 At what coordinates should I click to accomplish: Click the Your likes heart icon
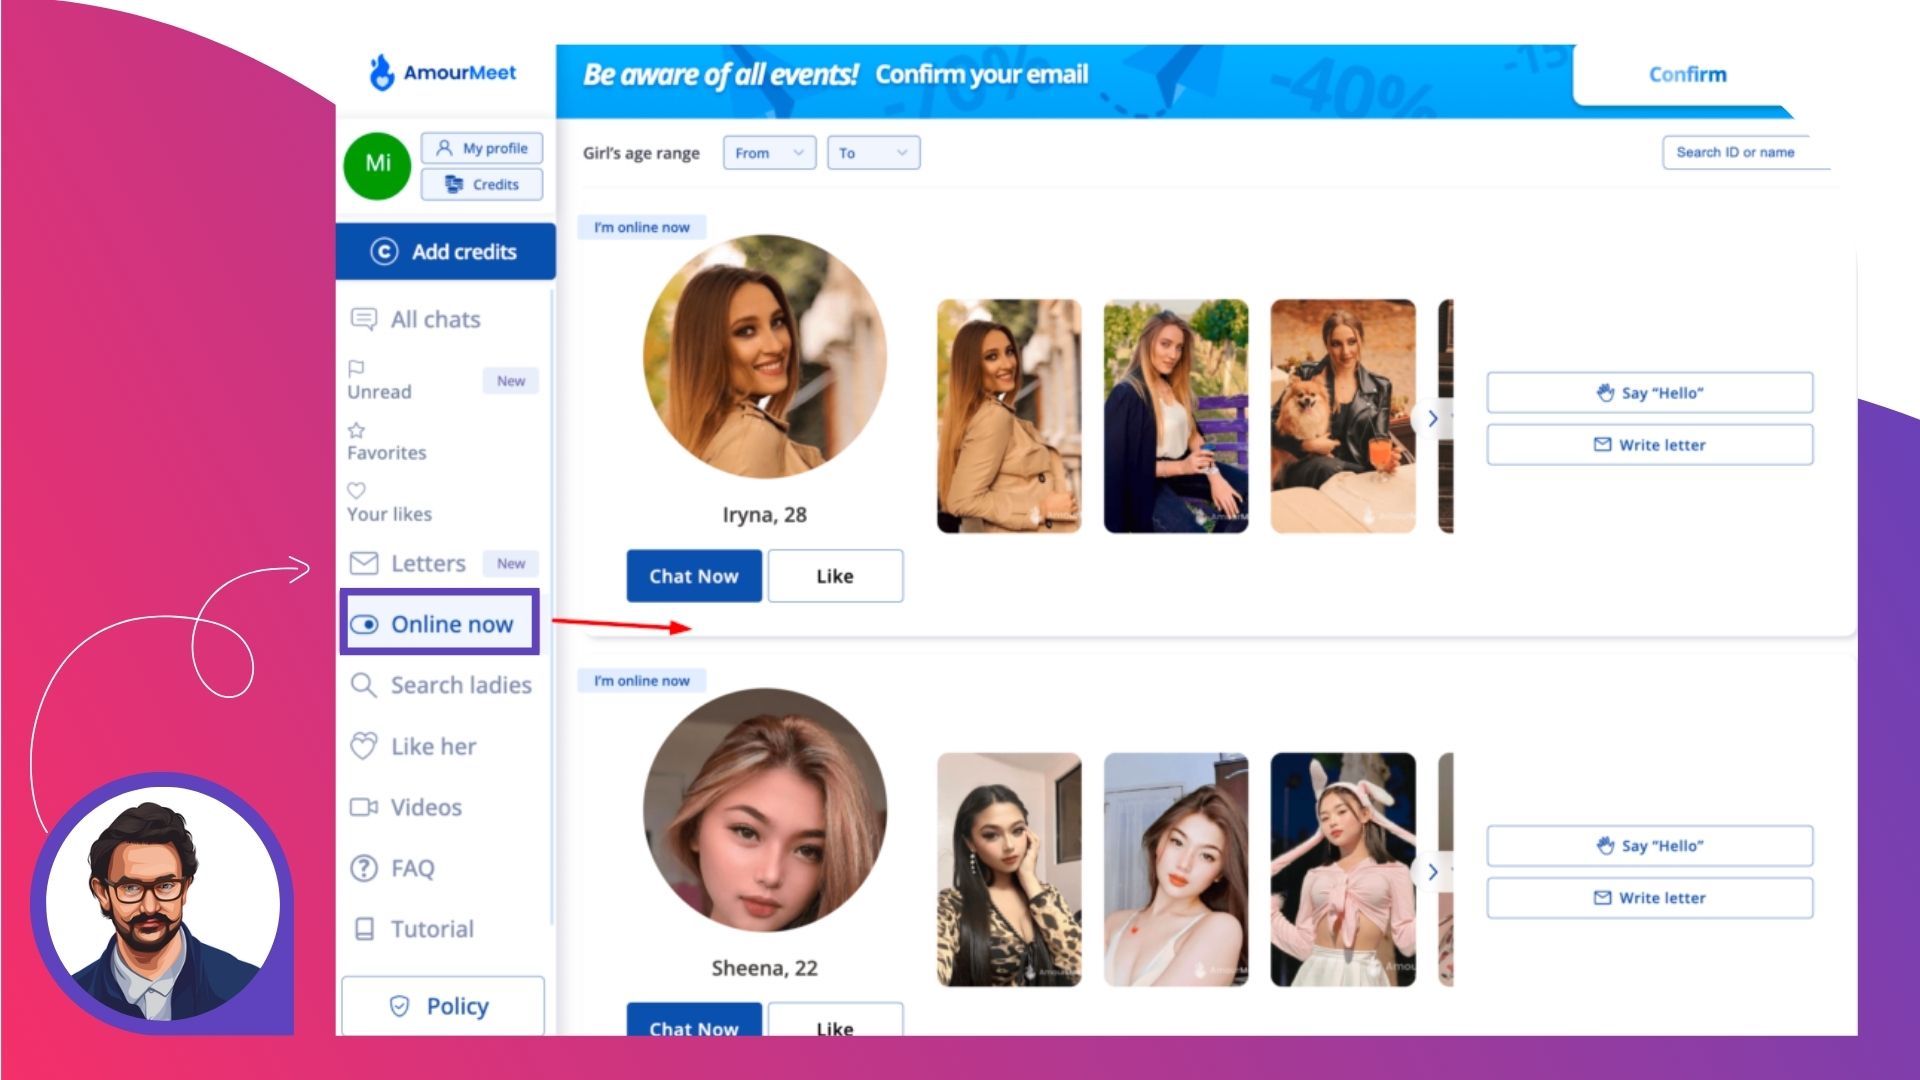[x=356, y=490]
